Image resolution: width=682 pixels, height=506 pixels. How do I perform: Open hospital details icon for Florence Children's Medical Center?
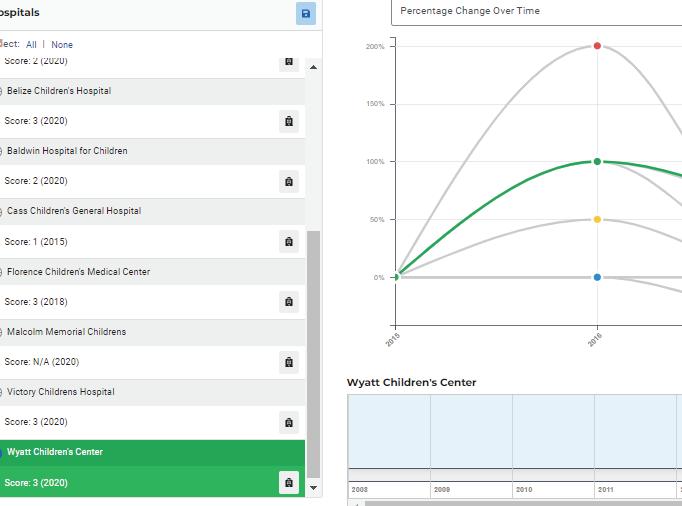click(x=289, y=302)
